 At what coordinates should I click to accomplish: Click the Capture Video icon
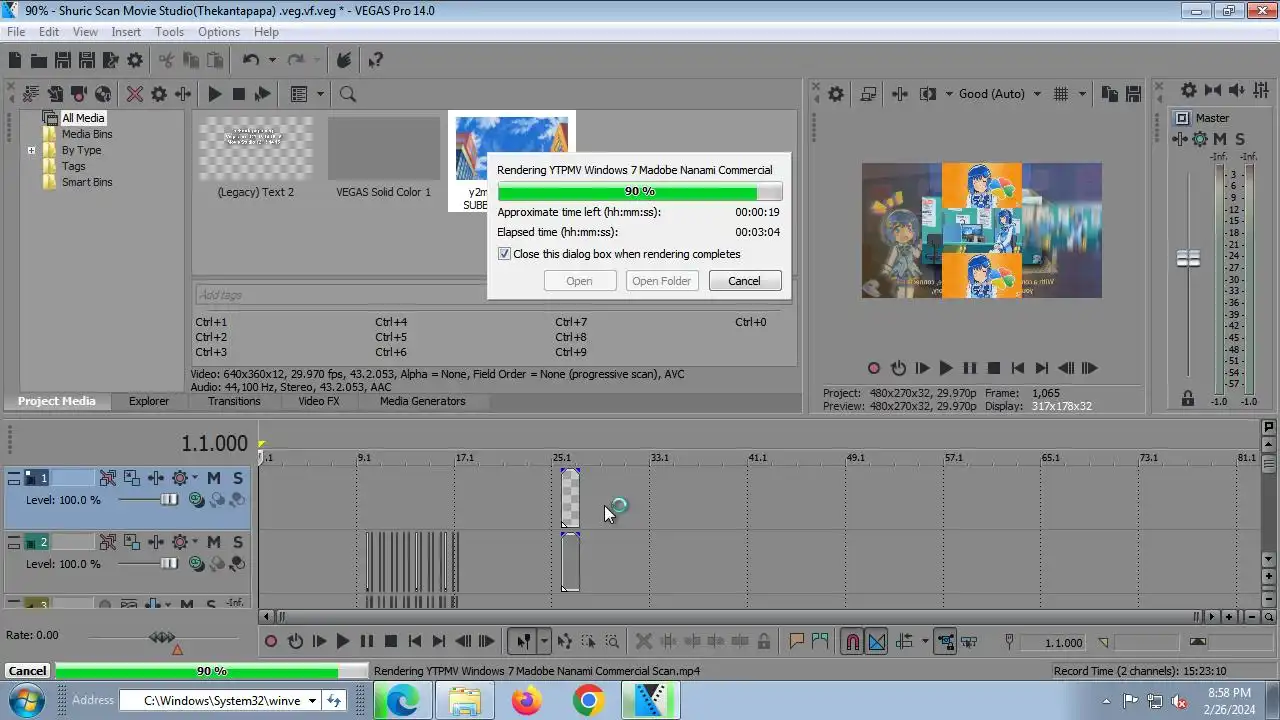click(x=79, y=94)
